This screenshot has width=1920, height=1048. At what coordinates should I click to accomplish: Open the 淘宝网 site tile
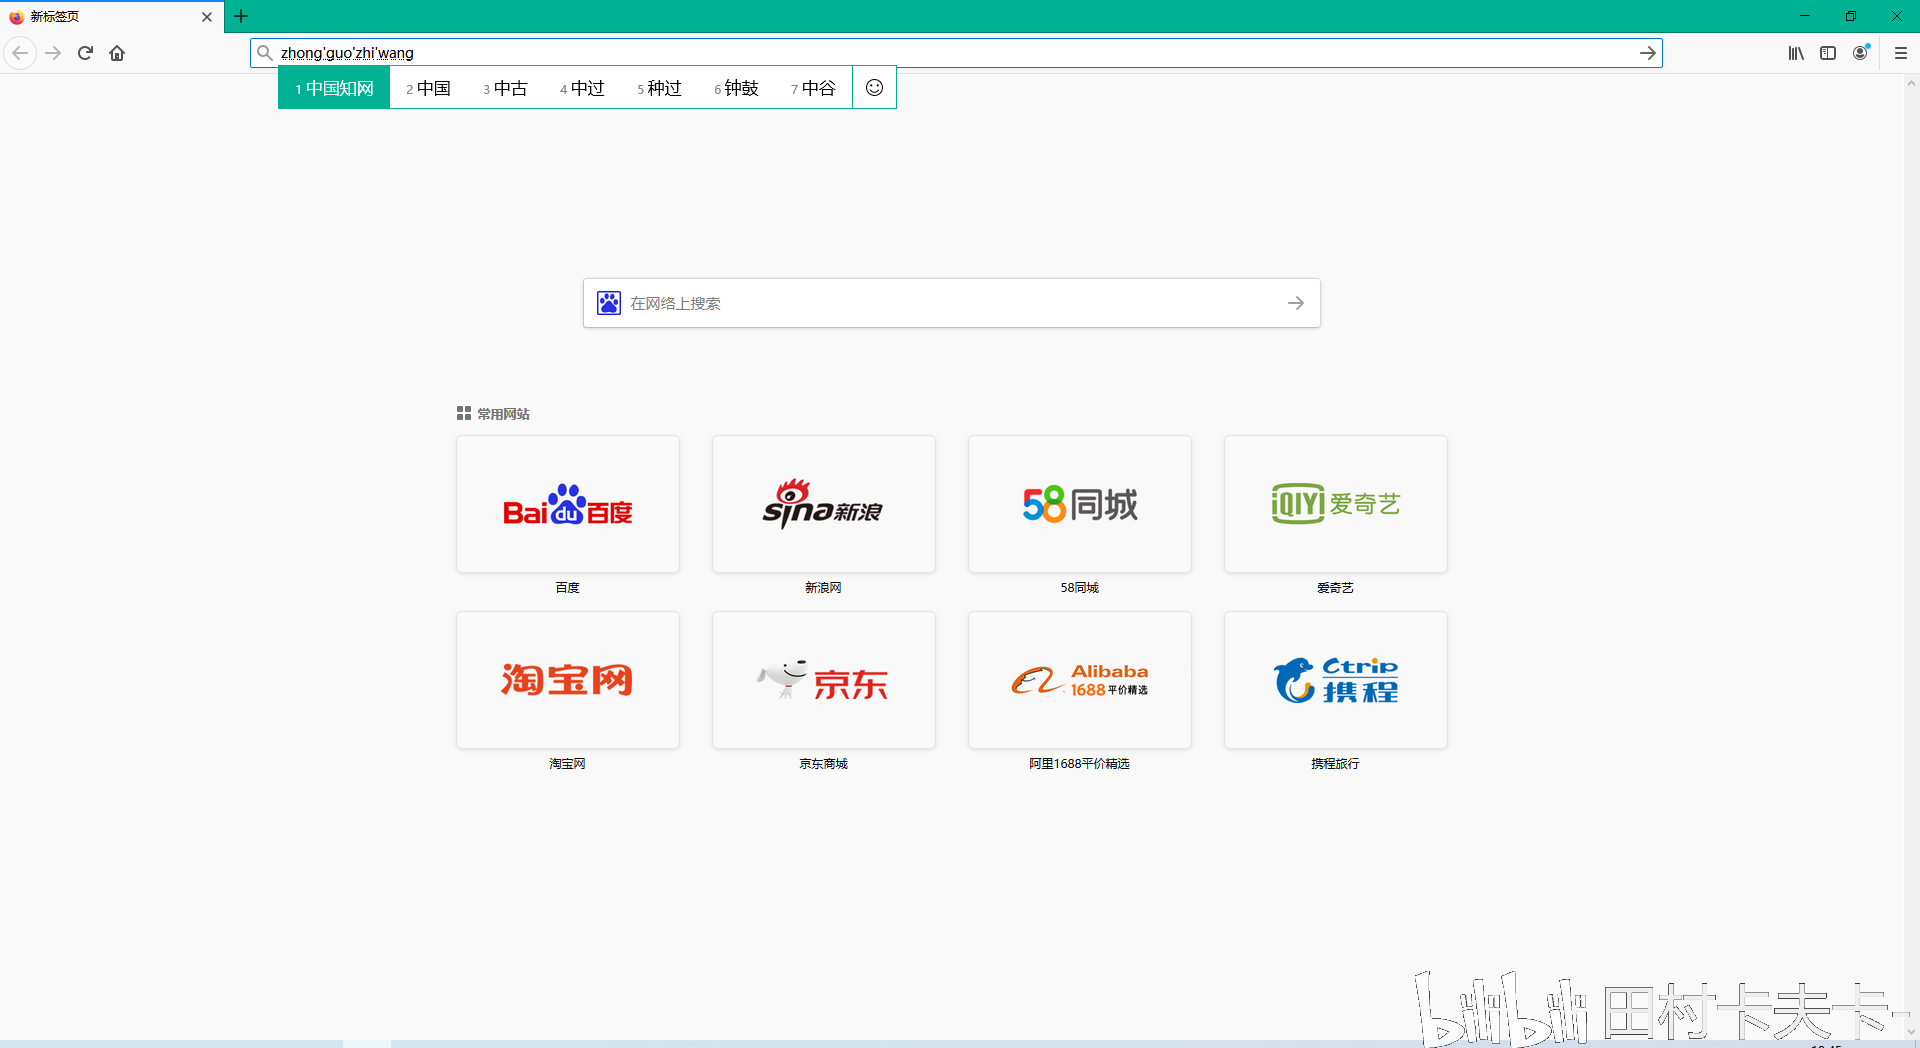click(x=568, y=680)
